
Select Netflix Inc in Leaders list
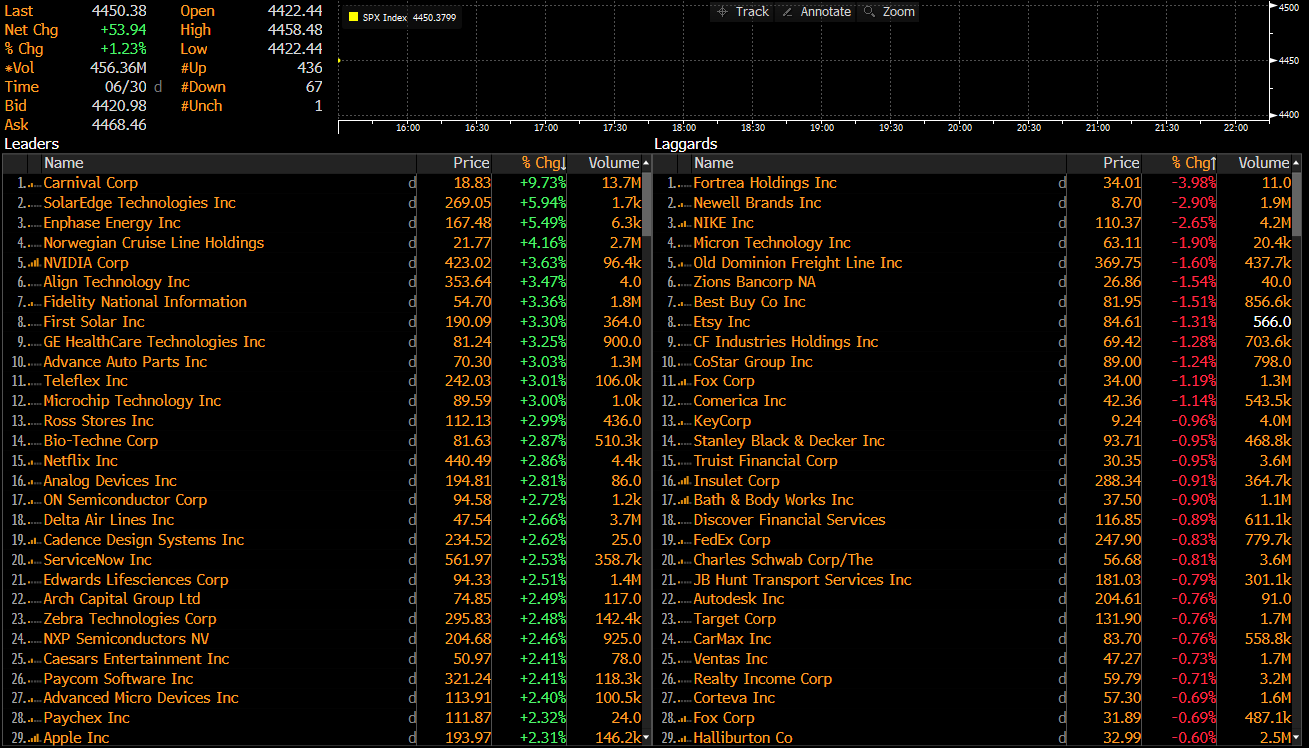tap(80, 461)
